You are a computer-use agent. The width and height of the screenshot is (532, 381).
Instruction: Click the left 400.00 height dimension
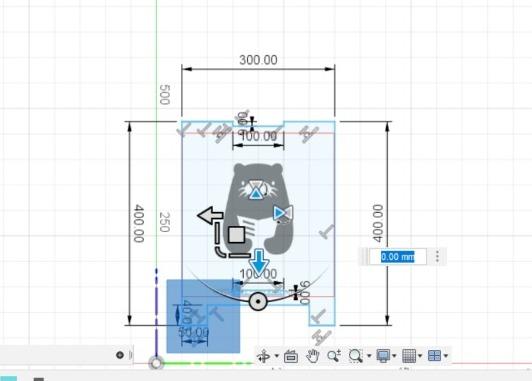[x=139, y=224]
